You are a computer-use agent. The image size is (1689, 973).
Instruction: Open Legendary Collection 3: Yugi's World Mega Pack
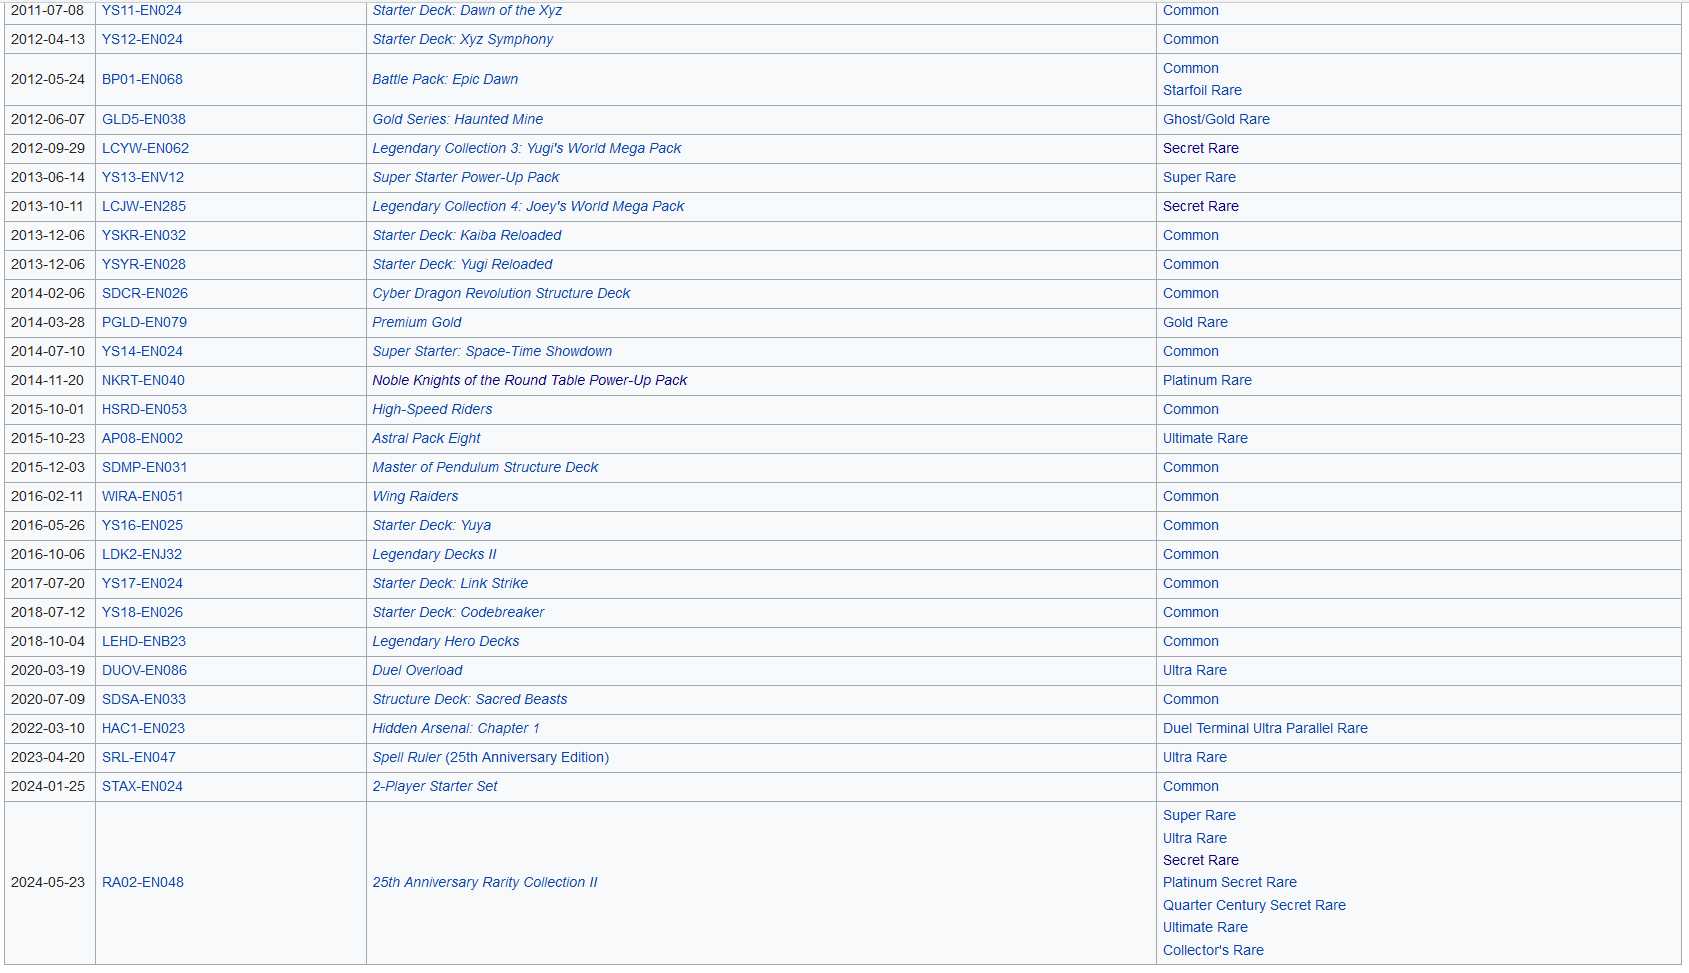[x=526, y=148]
